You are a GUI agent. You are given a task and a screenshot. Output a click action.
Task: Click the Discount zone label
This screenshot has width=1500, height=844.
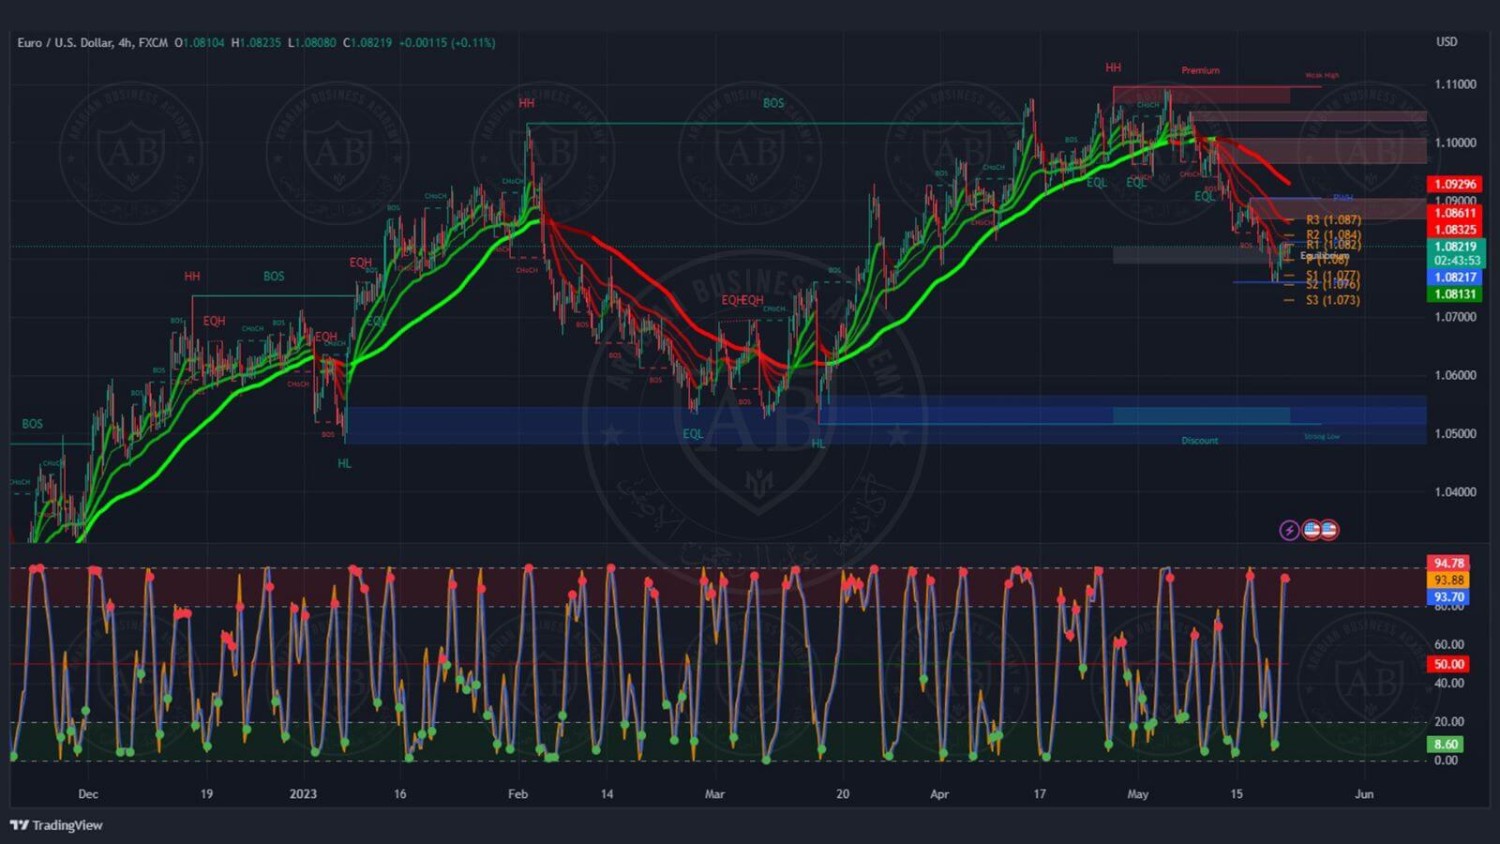click(1199, 441)
